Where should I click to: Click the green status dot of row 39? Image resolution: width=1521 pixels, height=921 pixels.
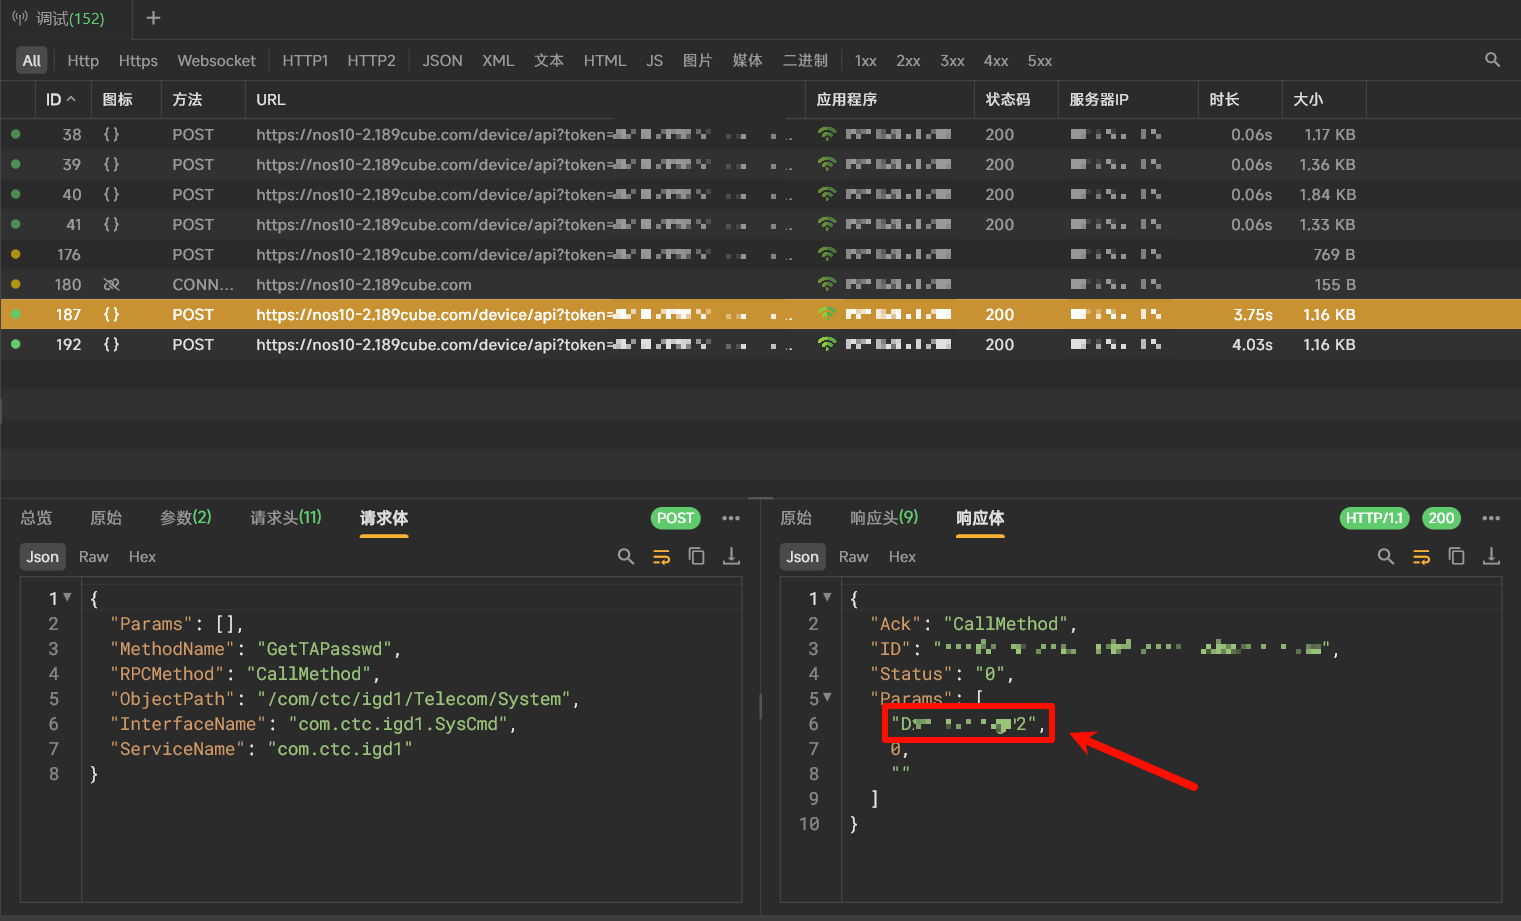pyautogui.click(x=16, y=164)
